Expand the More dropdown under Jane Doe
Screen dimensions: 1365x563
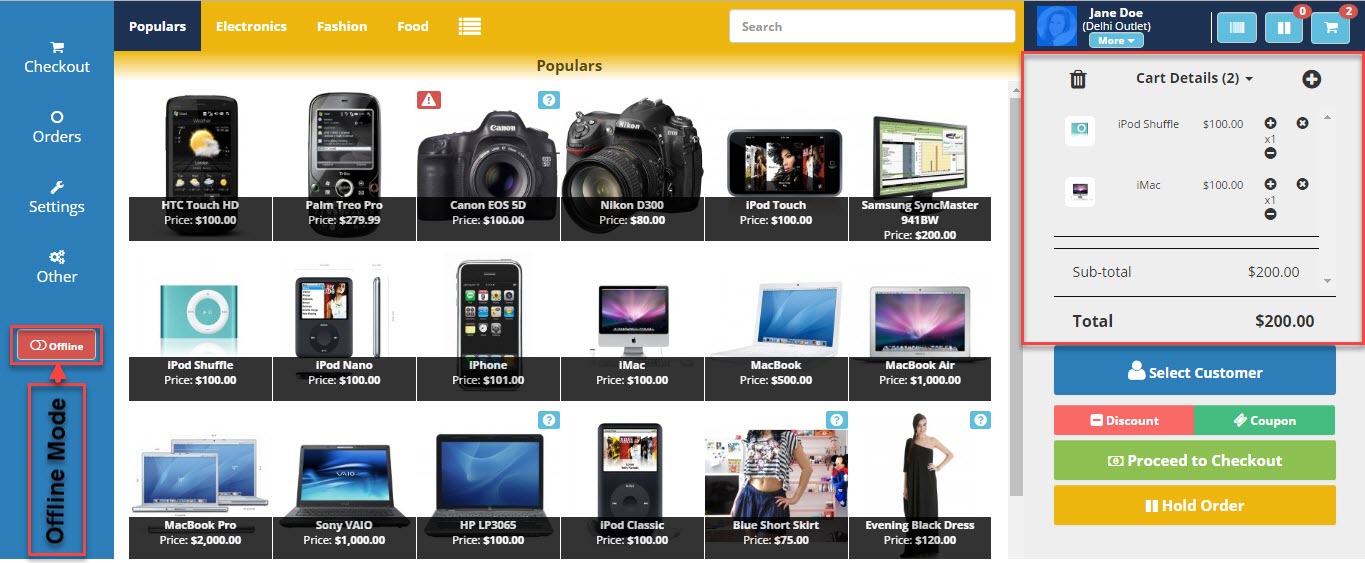click(1117, 41)
